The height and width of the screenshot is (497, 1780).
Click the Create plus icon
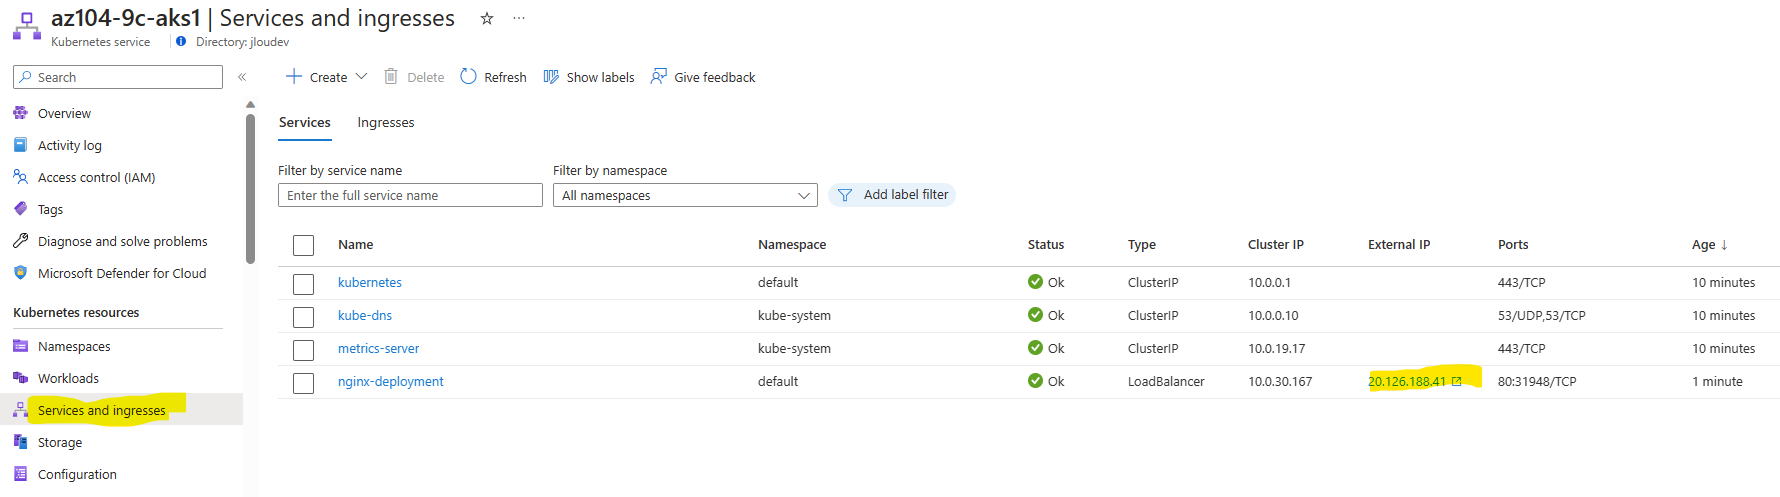coord(294,76)
